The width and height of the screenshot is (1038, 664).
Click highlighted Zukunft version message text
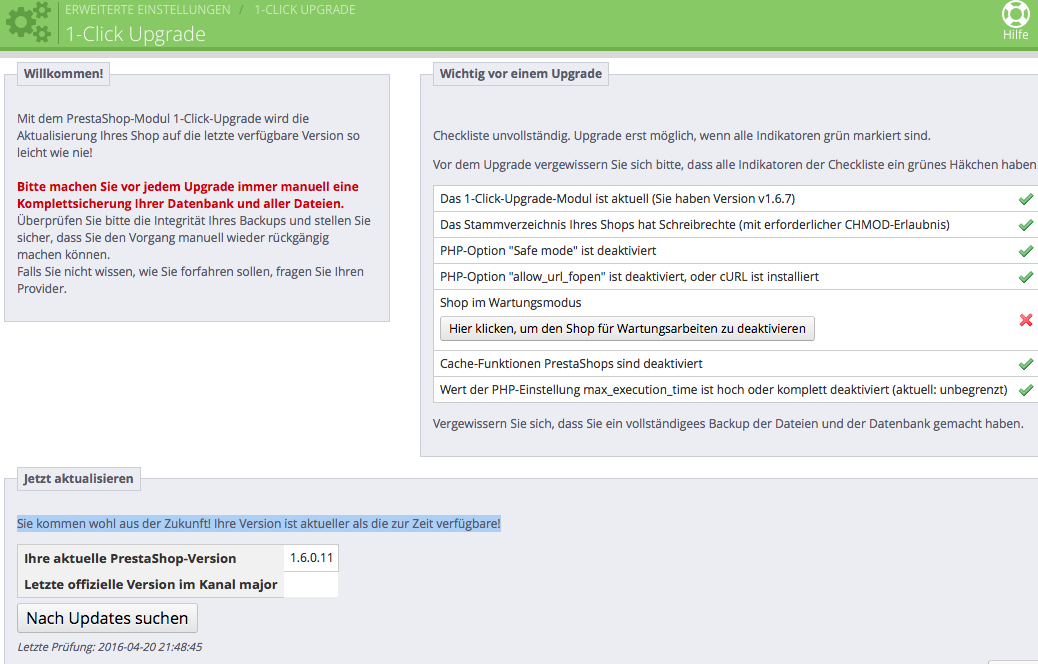click(x=259, y=524)
